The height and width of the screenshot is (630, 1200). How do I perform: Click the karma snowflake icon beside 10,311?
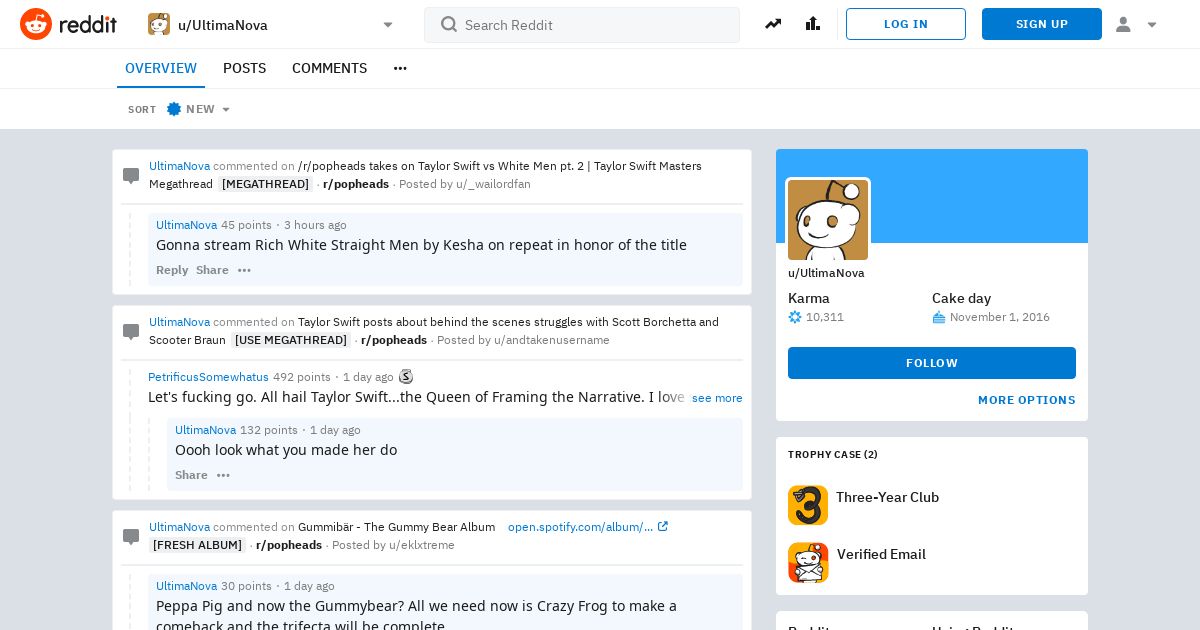pyautogui.click(x=795, y=317)
